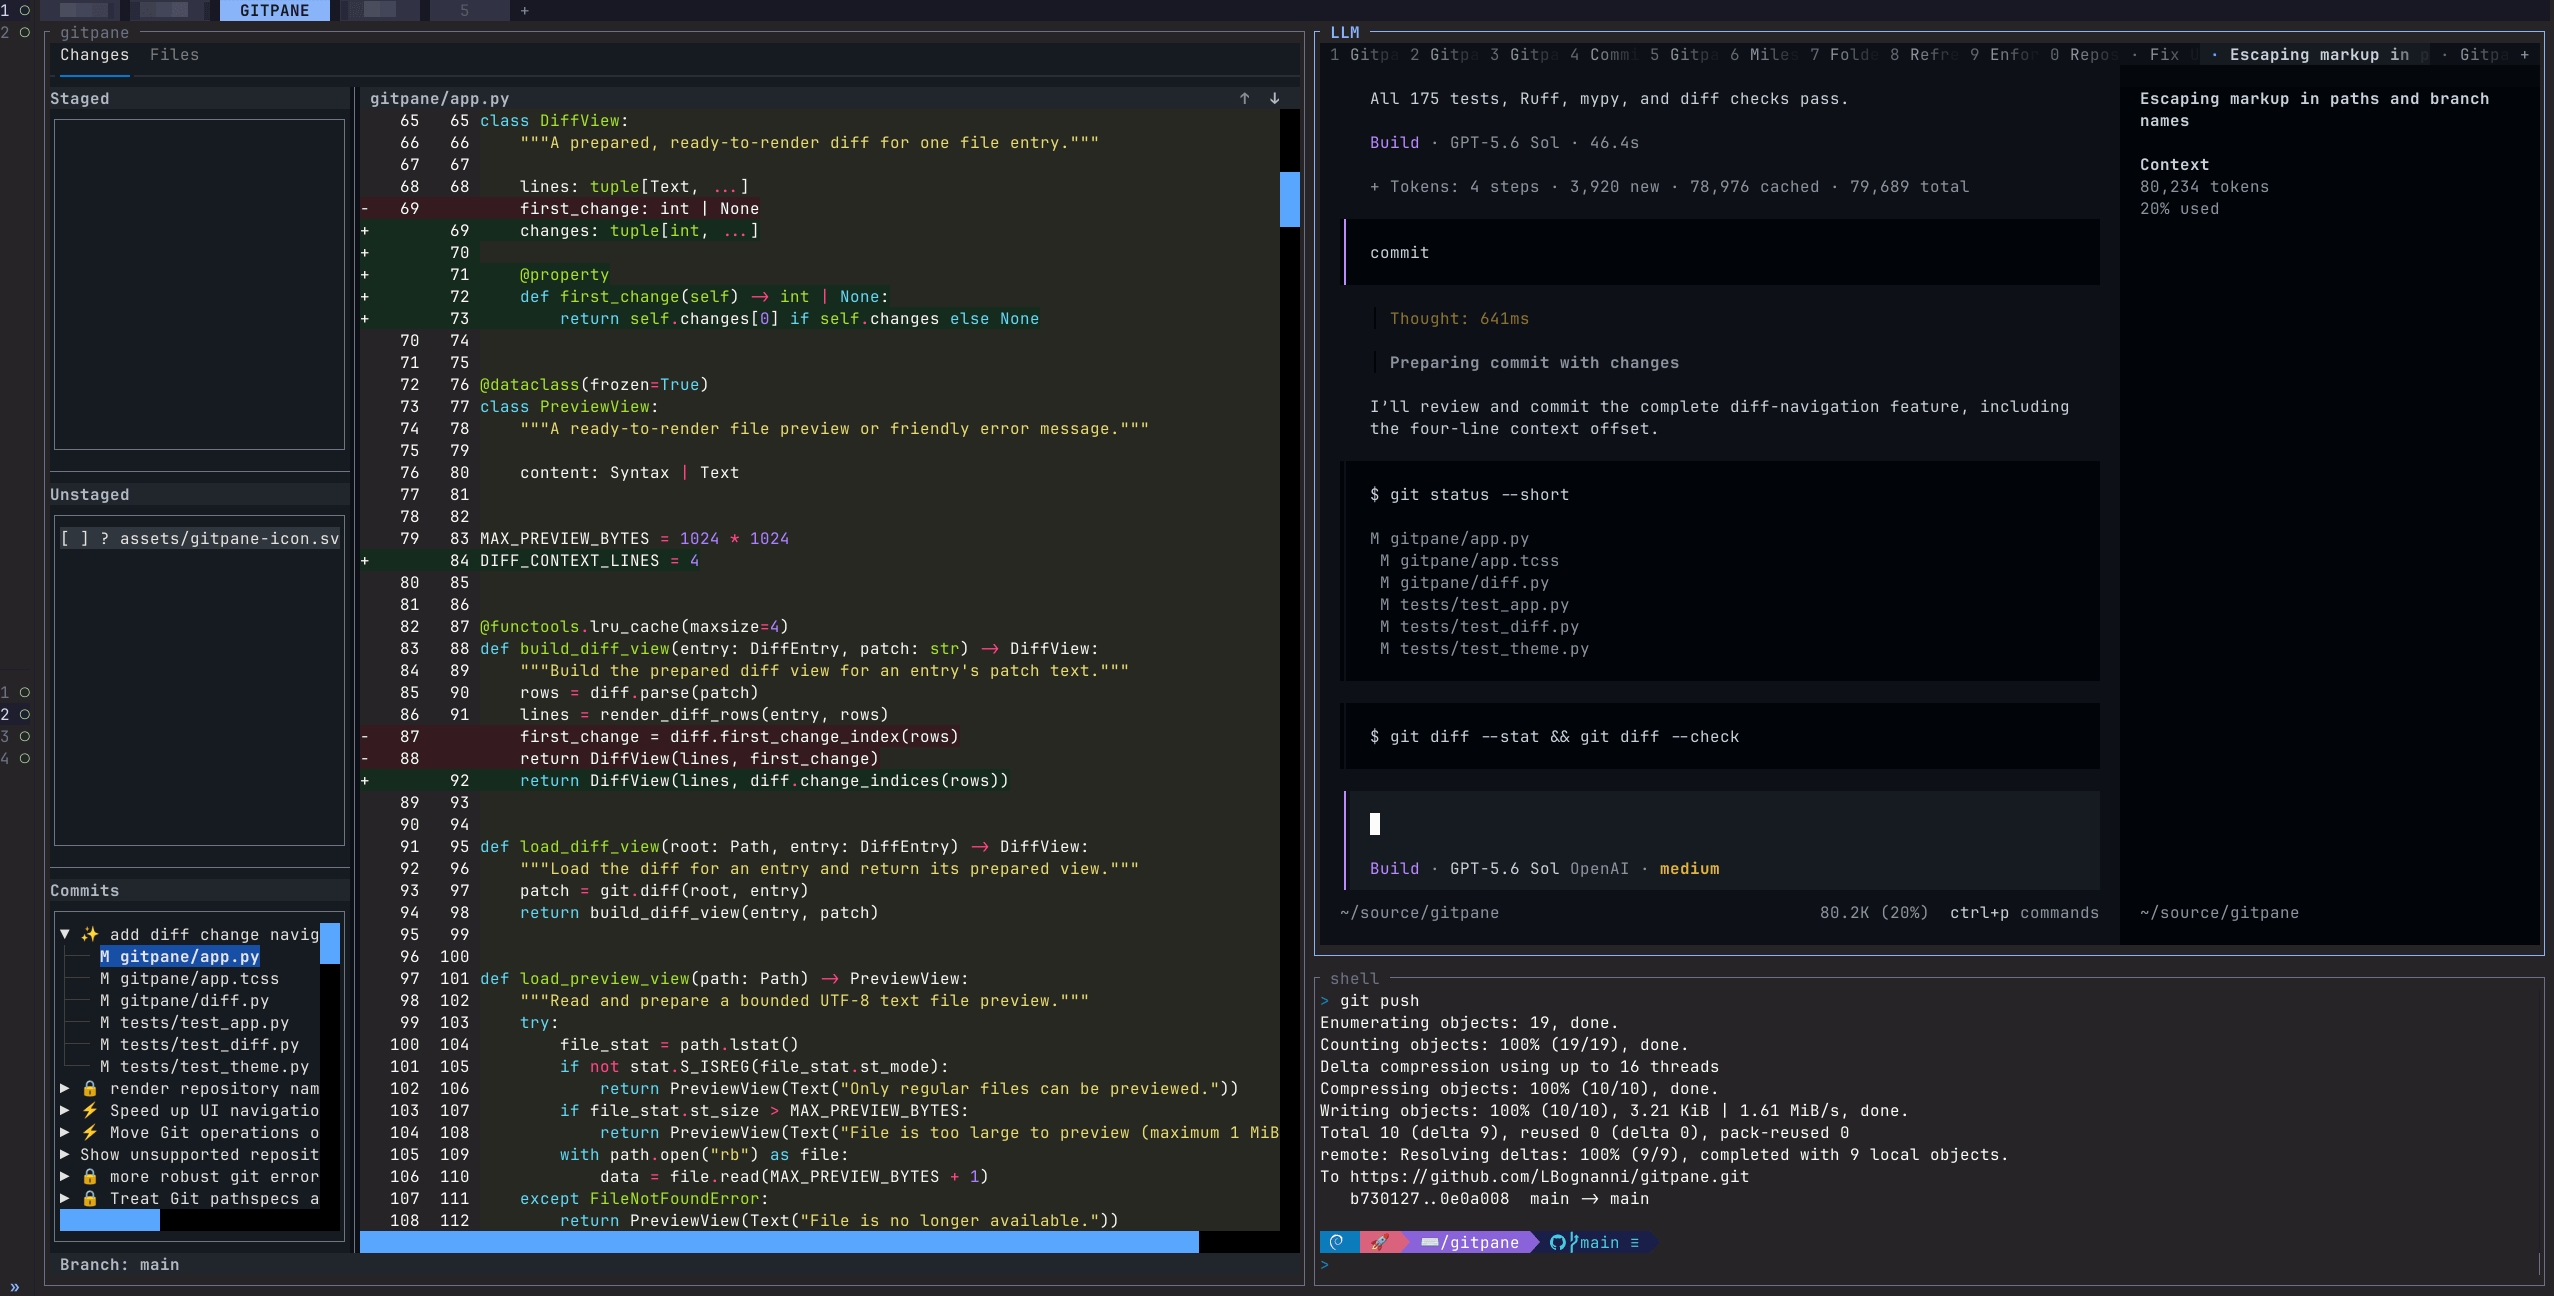Screen dimensions: 2554x1296
Task: Switch to the Files tab in gitpane
Action: click(x=174, y=54)
